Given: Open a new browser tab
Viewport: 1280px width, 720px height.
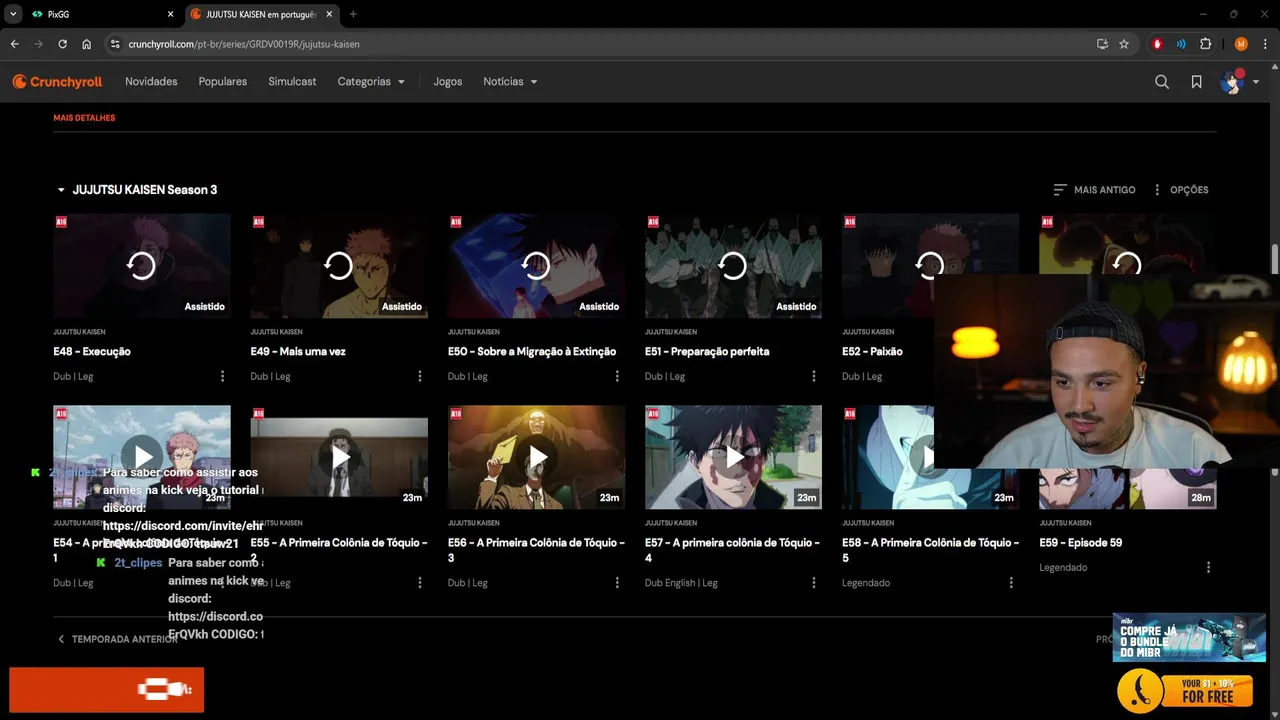Looking at the screenshot, I should tap(353, 15).
